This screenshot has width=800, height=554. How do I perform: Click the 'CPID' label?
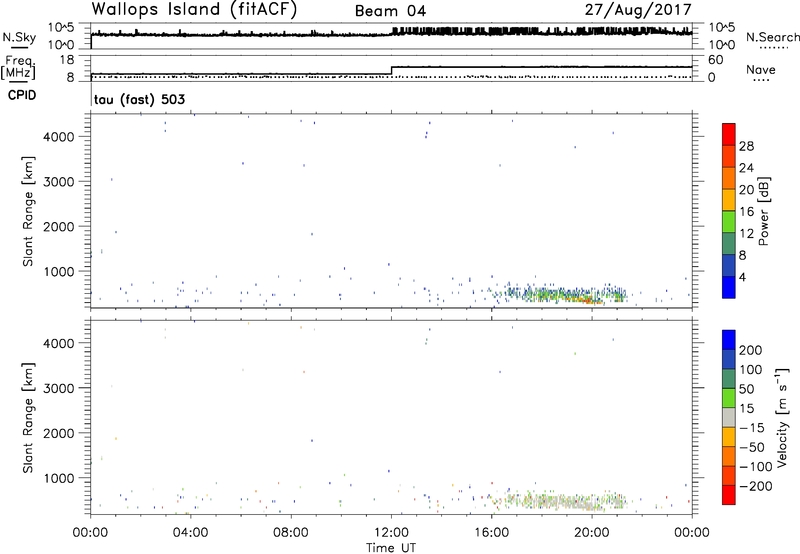point(22,95)
